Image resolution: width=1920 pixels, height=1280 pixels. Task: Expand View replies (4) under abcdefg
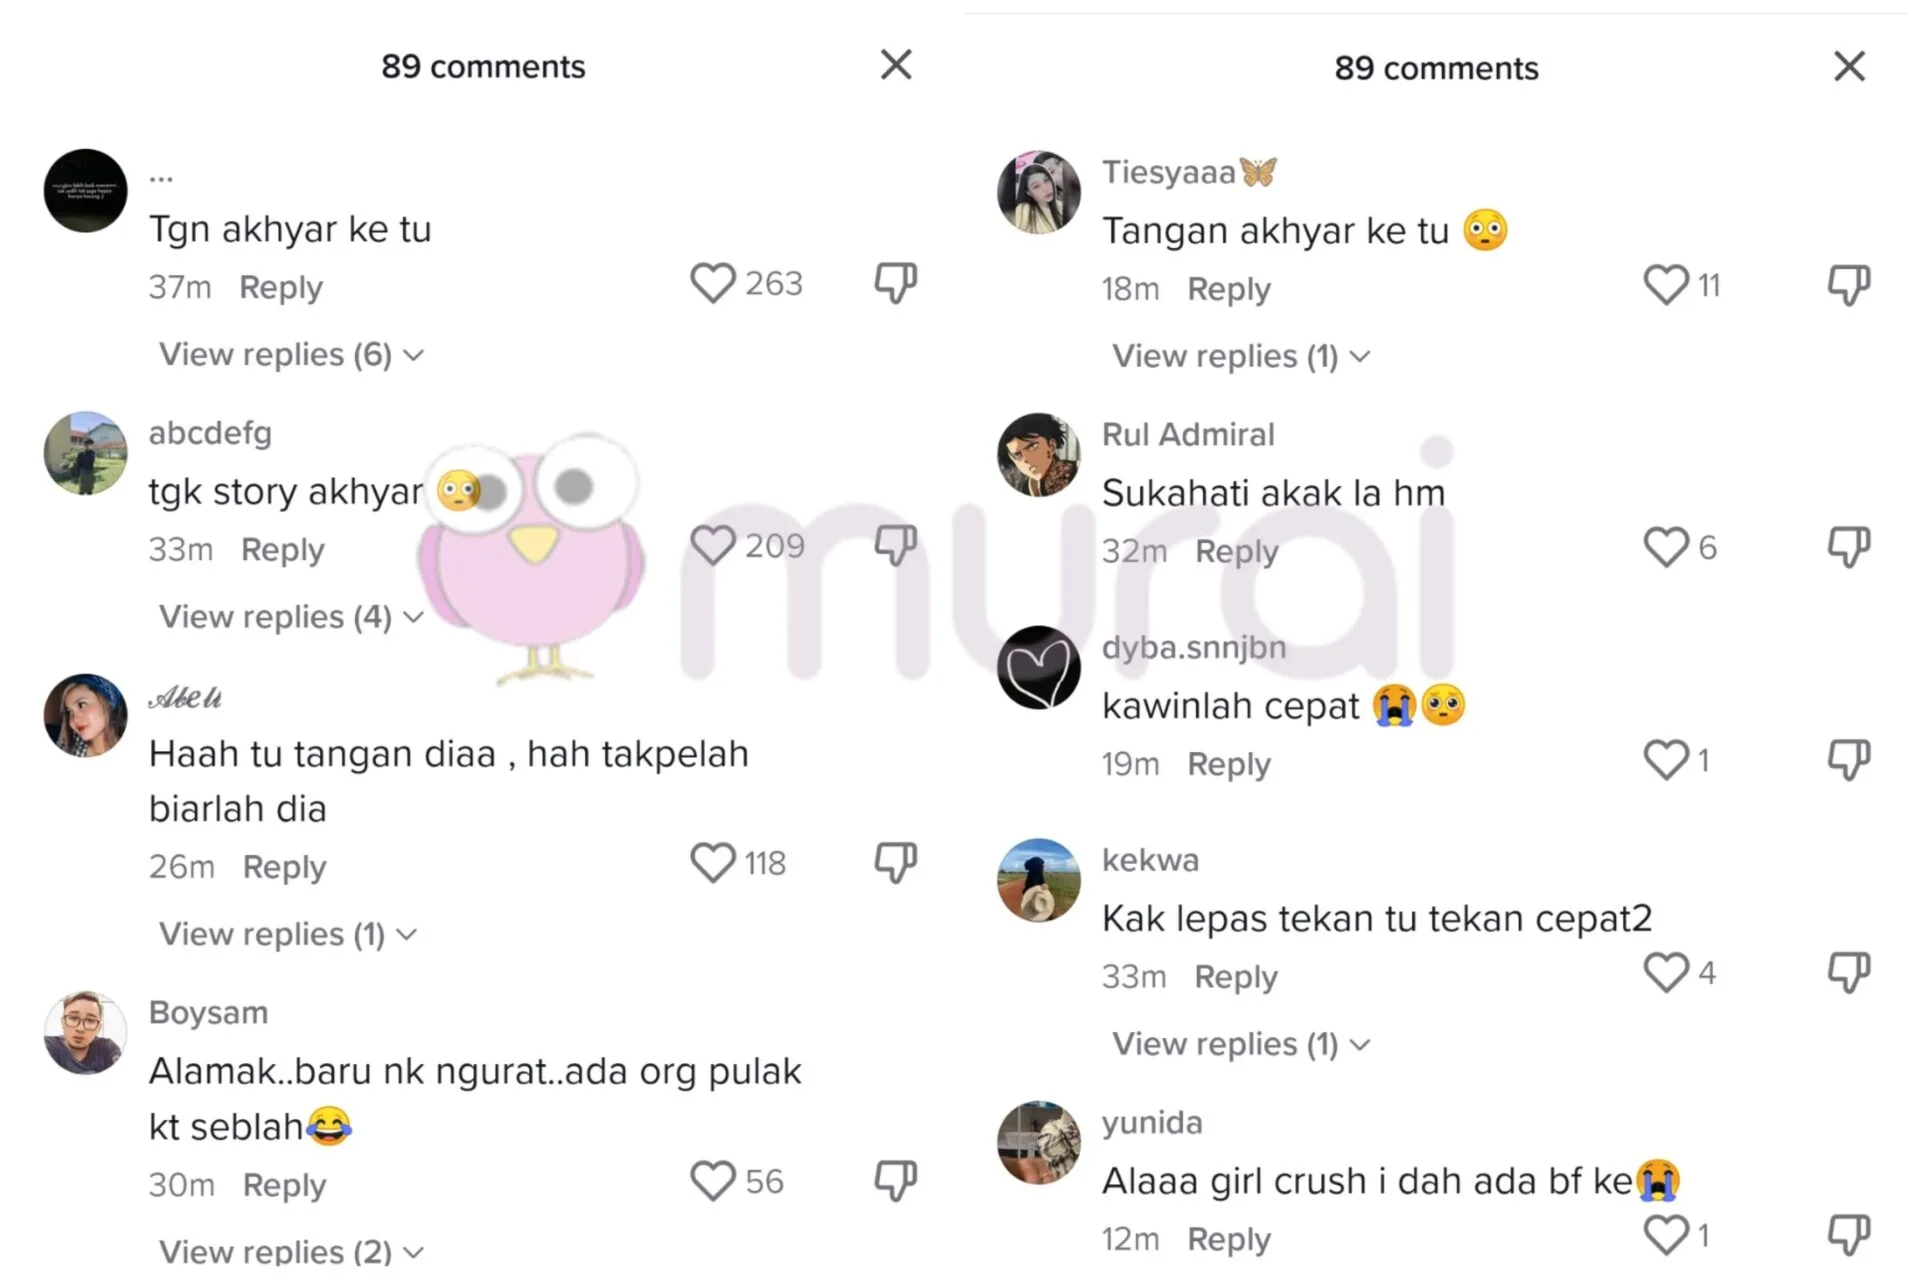click(x=291, y=617)
